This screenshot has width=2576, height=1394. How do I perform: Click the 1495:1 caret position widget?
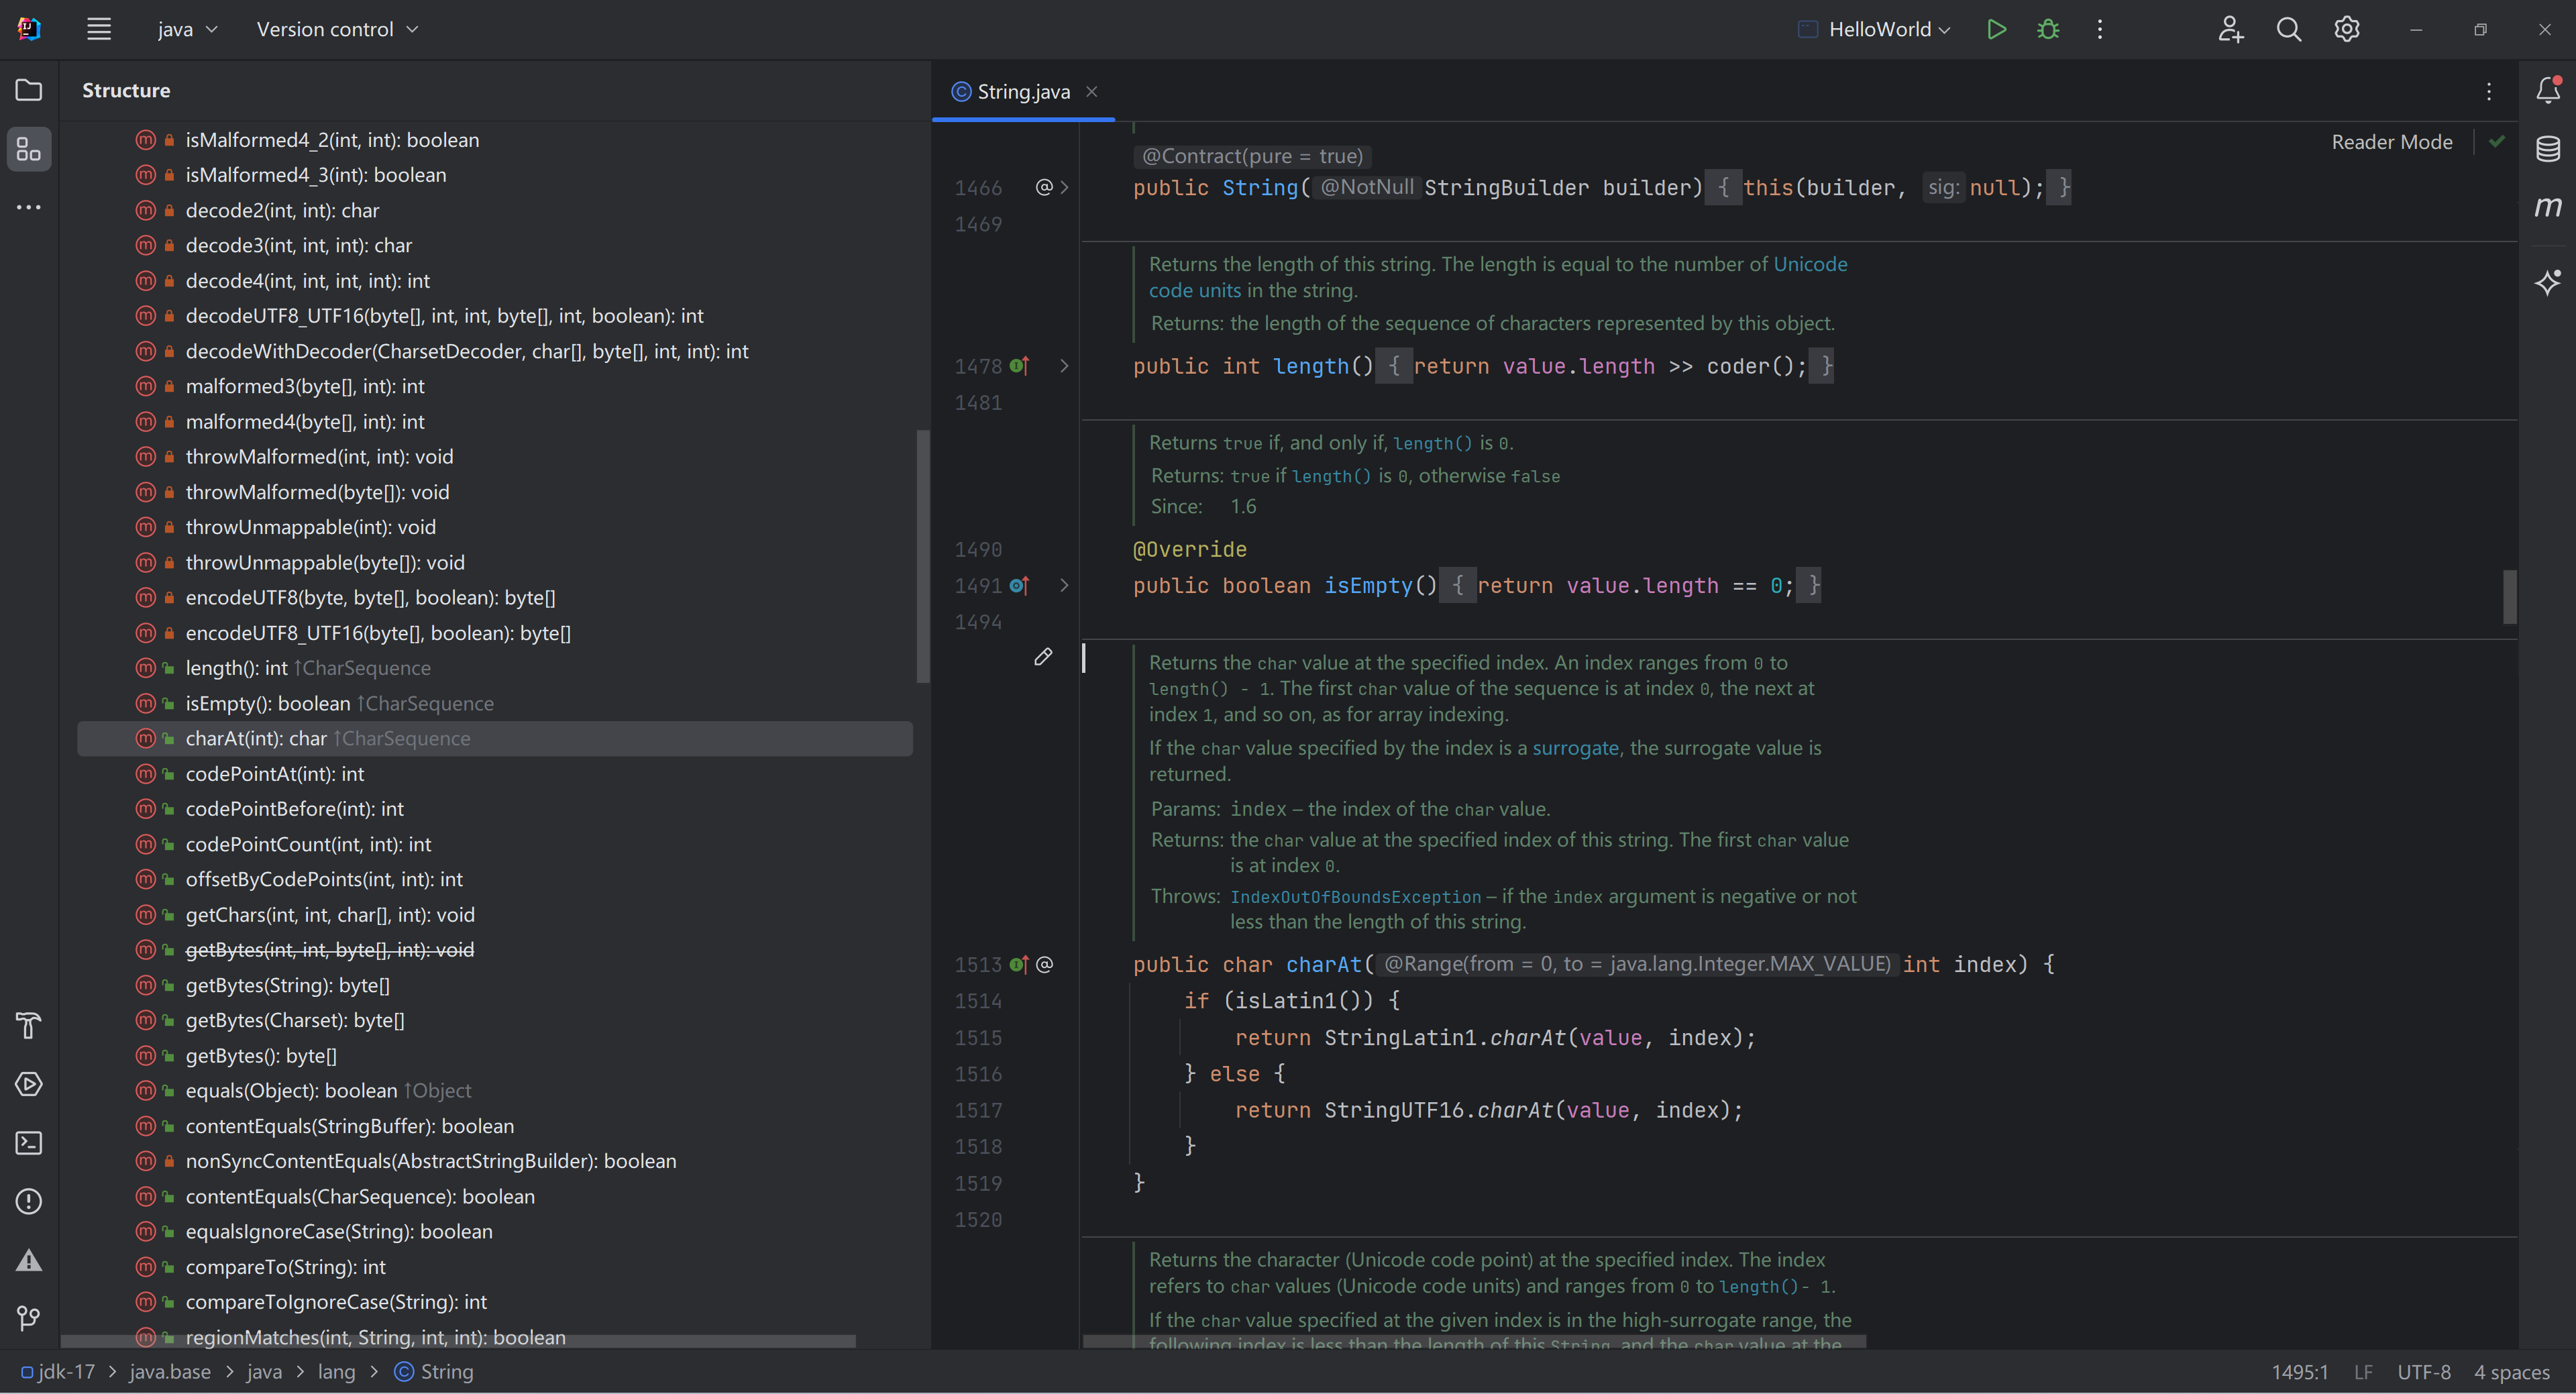click(2299, 1372)
